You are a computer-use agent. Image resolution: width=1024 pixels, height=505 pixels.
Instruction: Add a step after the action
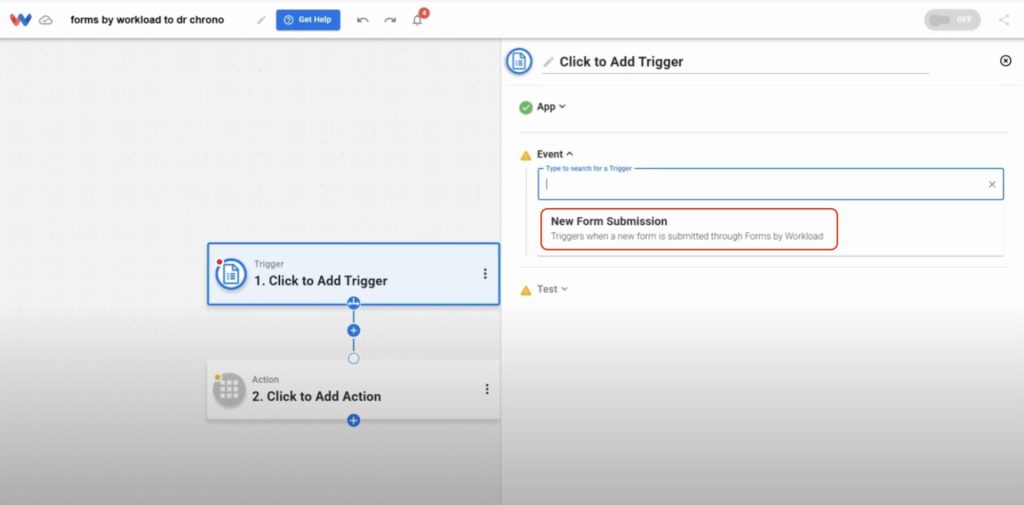pyautogui.click(x=353, y=421)
